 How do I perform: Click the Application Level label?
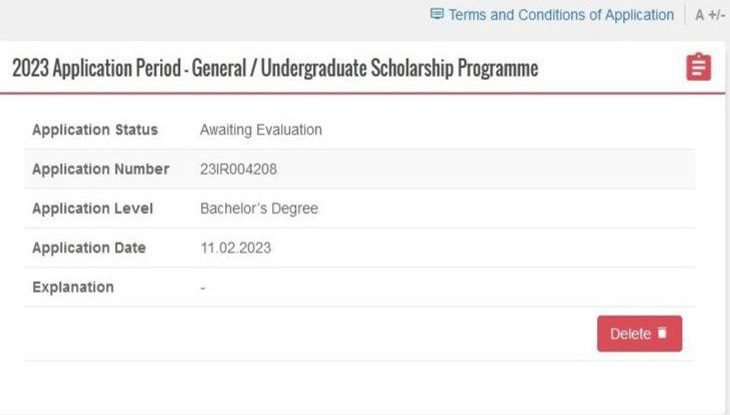point(92,209)
